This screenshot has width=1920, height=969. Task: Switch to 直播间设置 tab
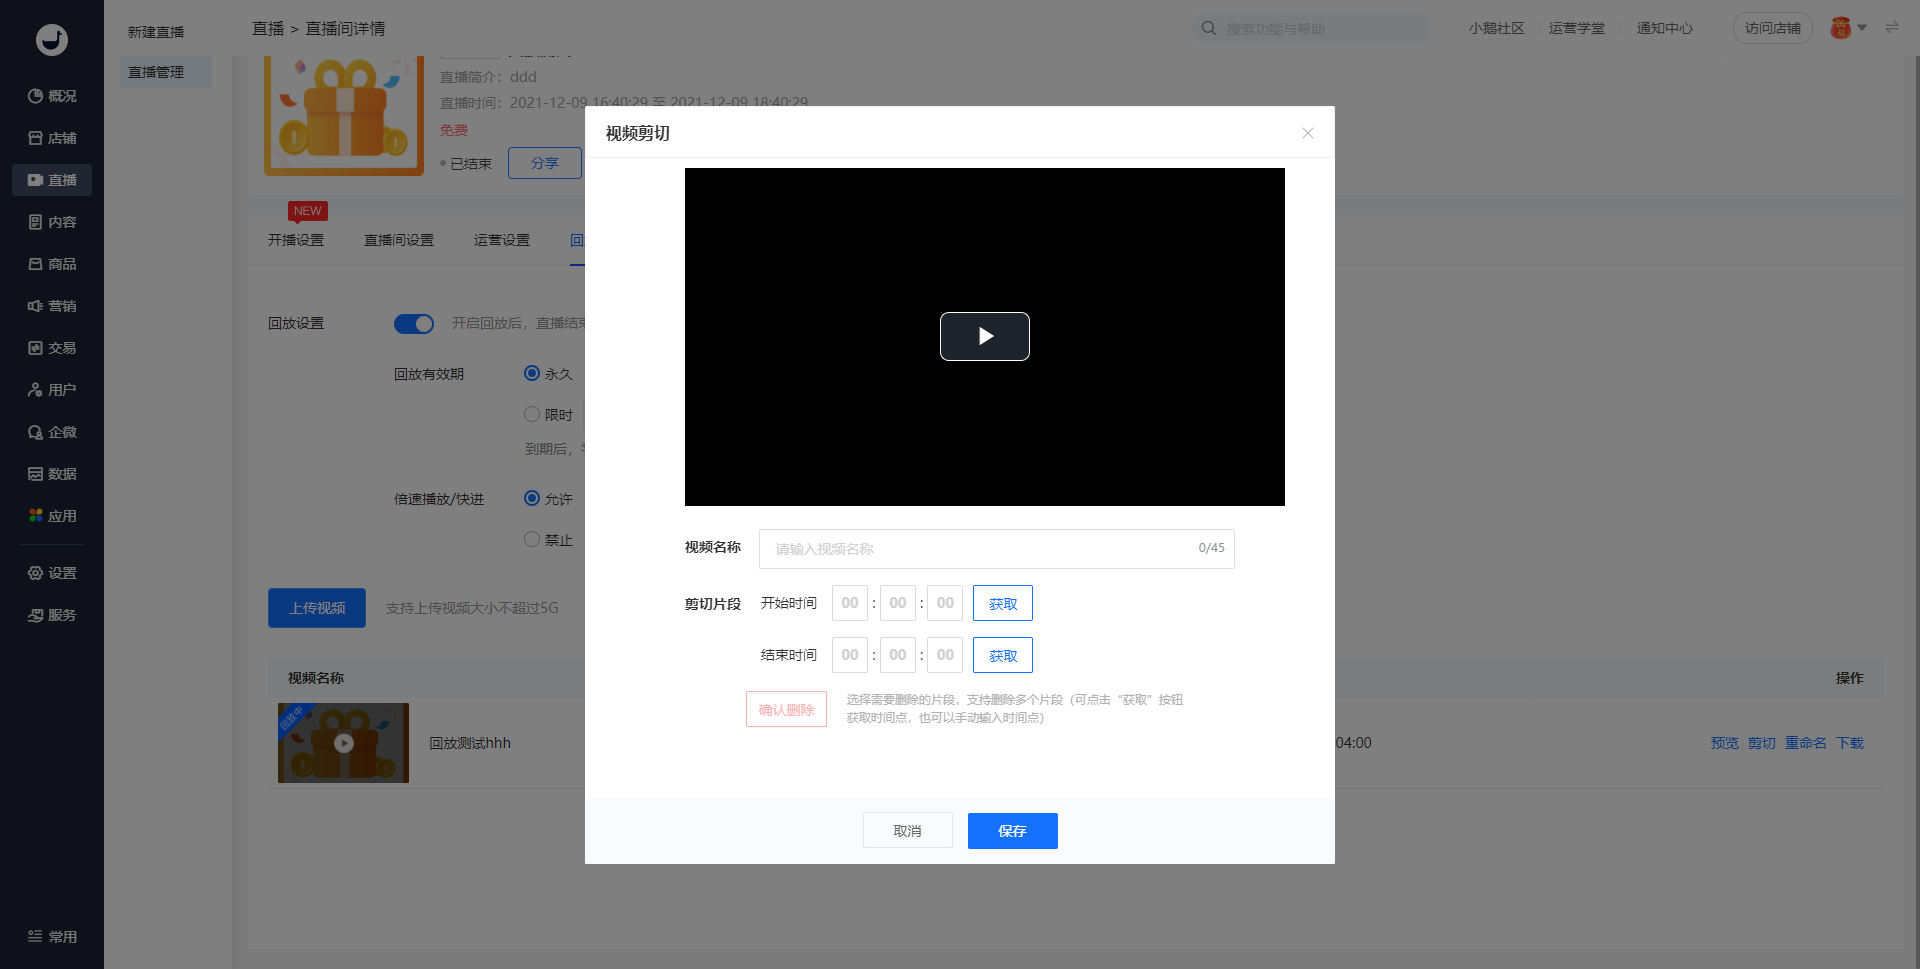click(399, 240)
